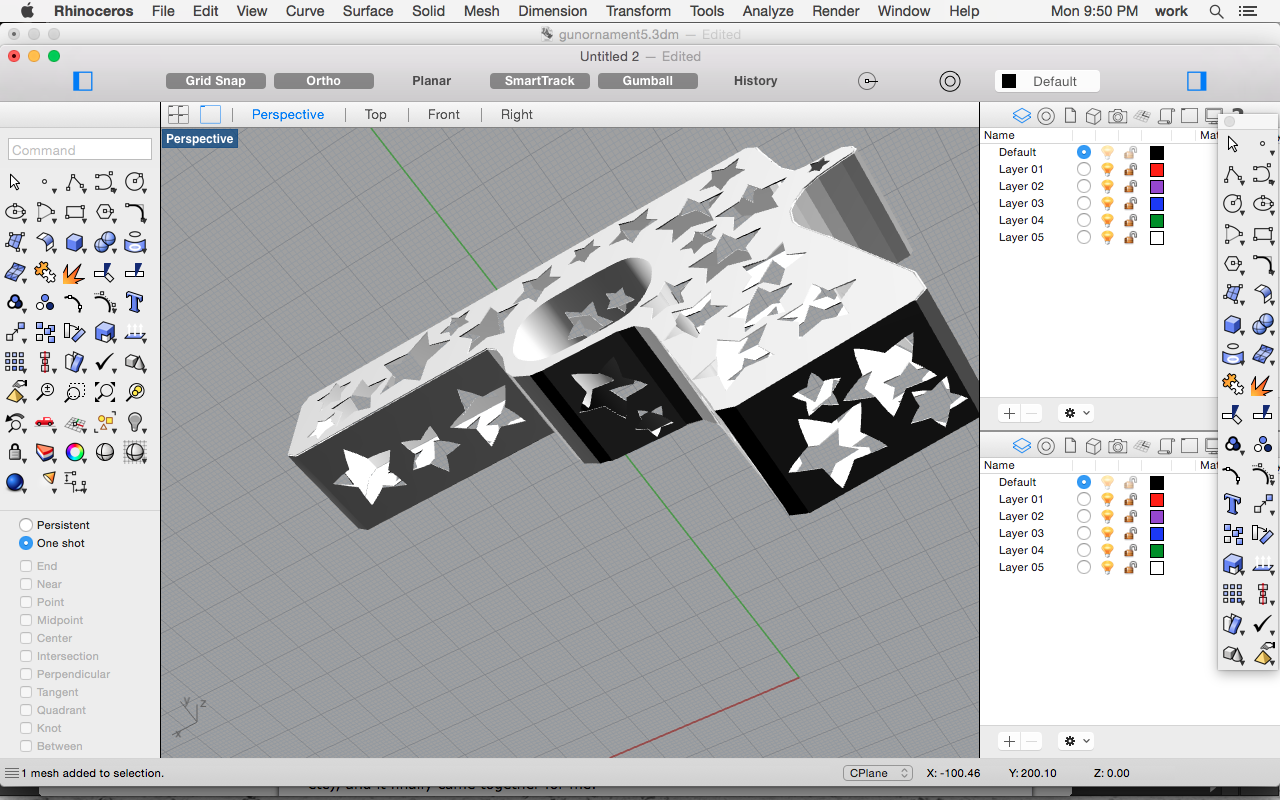Make Layer 02 current in upper panel
This screenshot has width=1280, height=800.
pos(1084,186)
